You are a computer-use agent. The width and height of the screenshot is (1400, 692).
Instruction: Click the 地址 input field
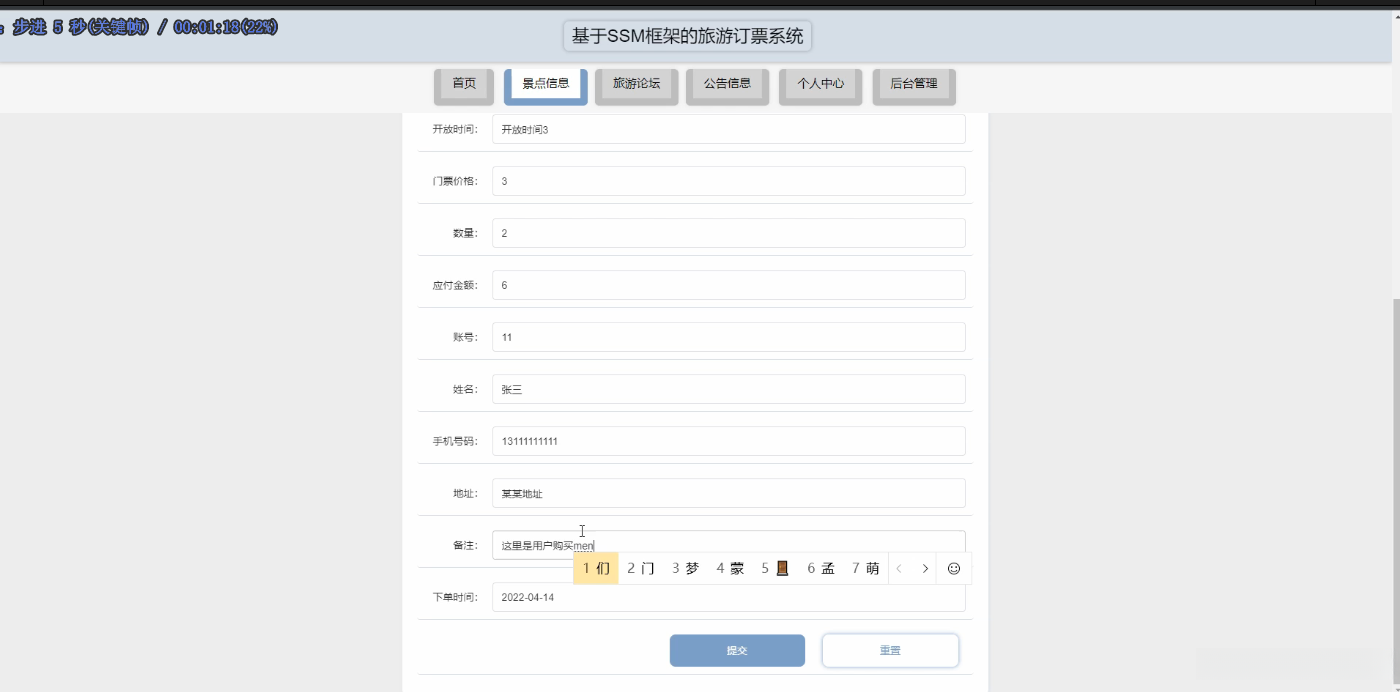(x=729, y=493)
